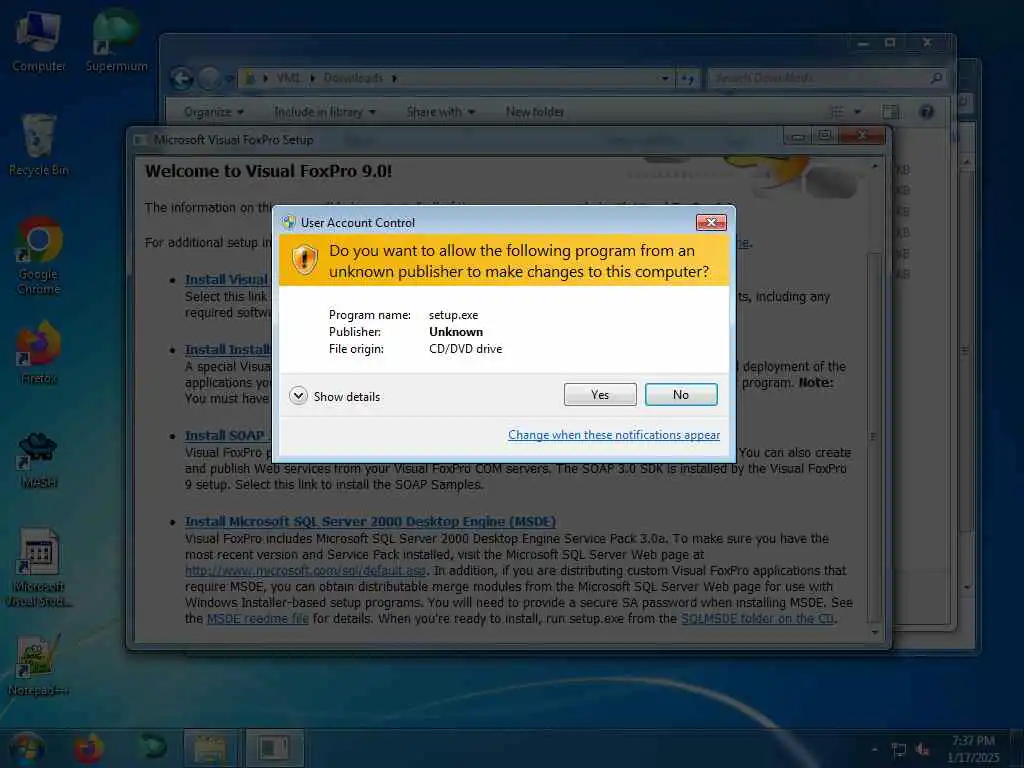Open SQLMSDE folder on the CD link
The height and width of the screenshot is (768, 1024).
(x=758, y=618)
